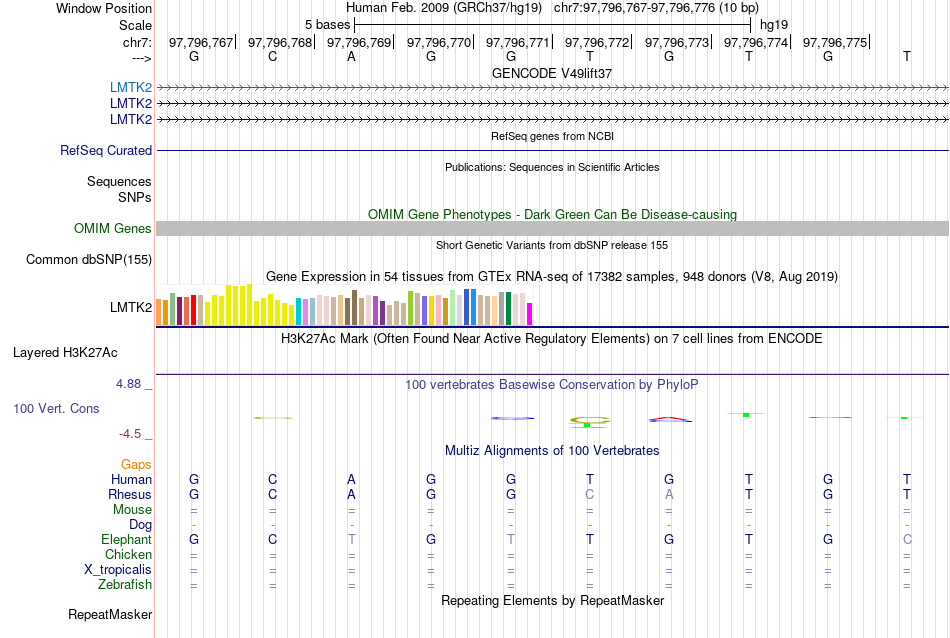Click the base A in the reference sequence row
The width and height of the screenshot is (950, 638).
(x=351, y=56)
